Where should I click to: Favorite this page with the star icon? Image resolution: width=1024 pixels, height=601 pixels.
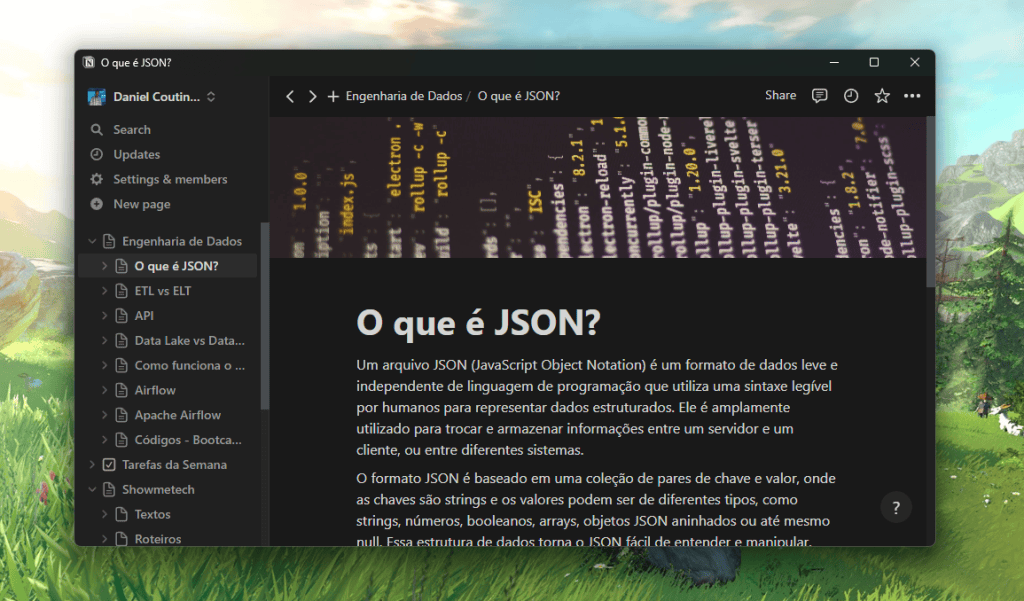882,96
